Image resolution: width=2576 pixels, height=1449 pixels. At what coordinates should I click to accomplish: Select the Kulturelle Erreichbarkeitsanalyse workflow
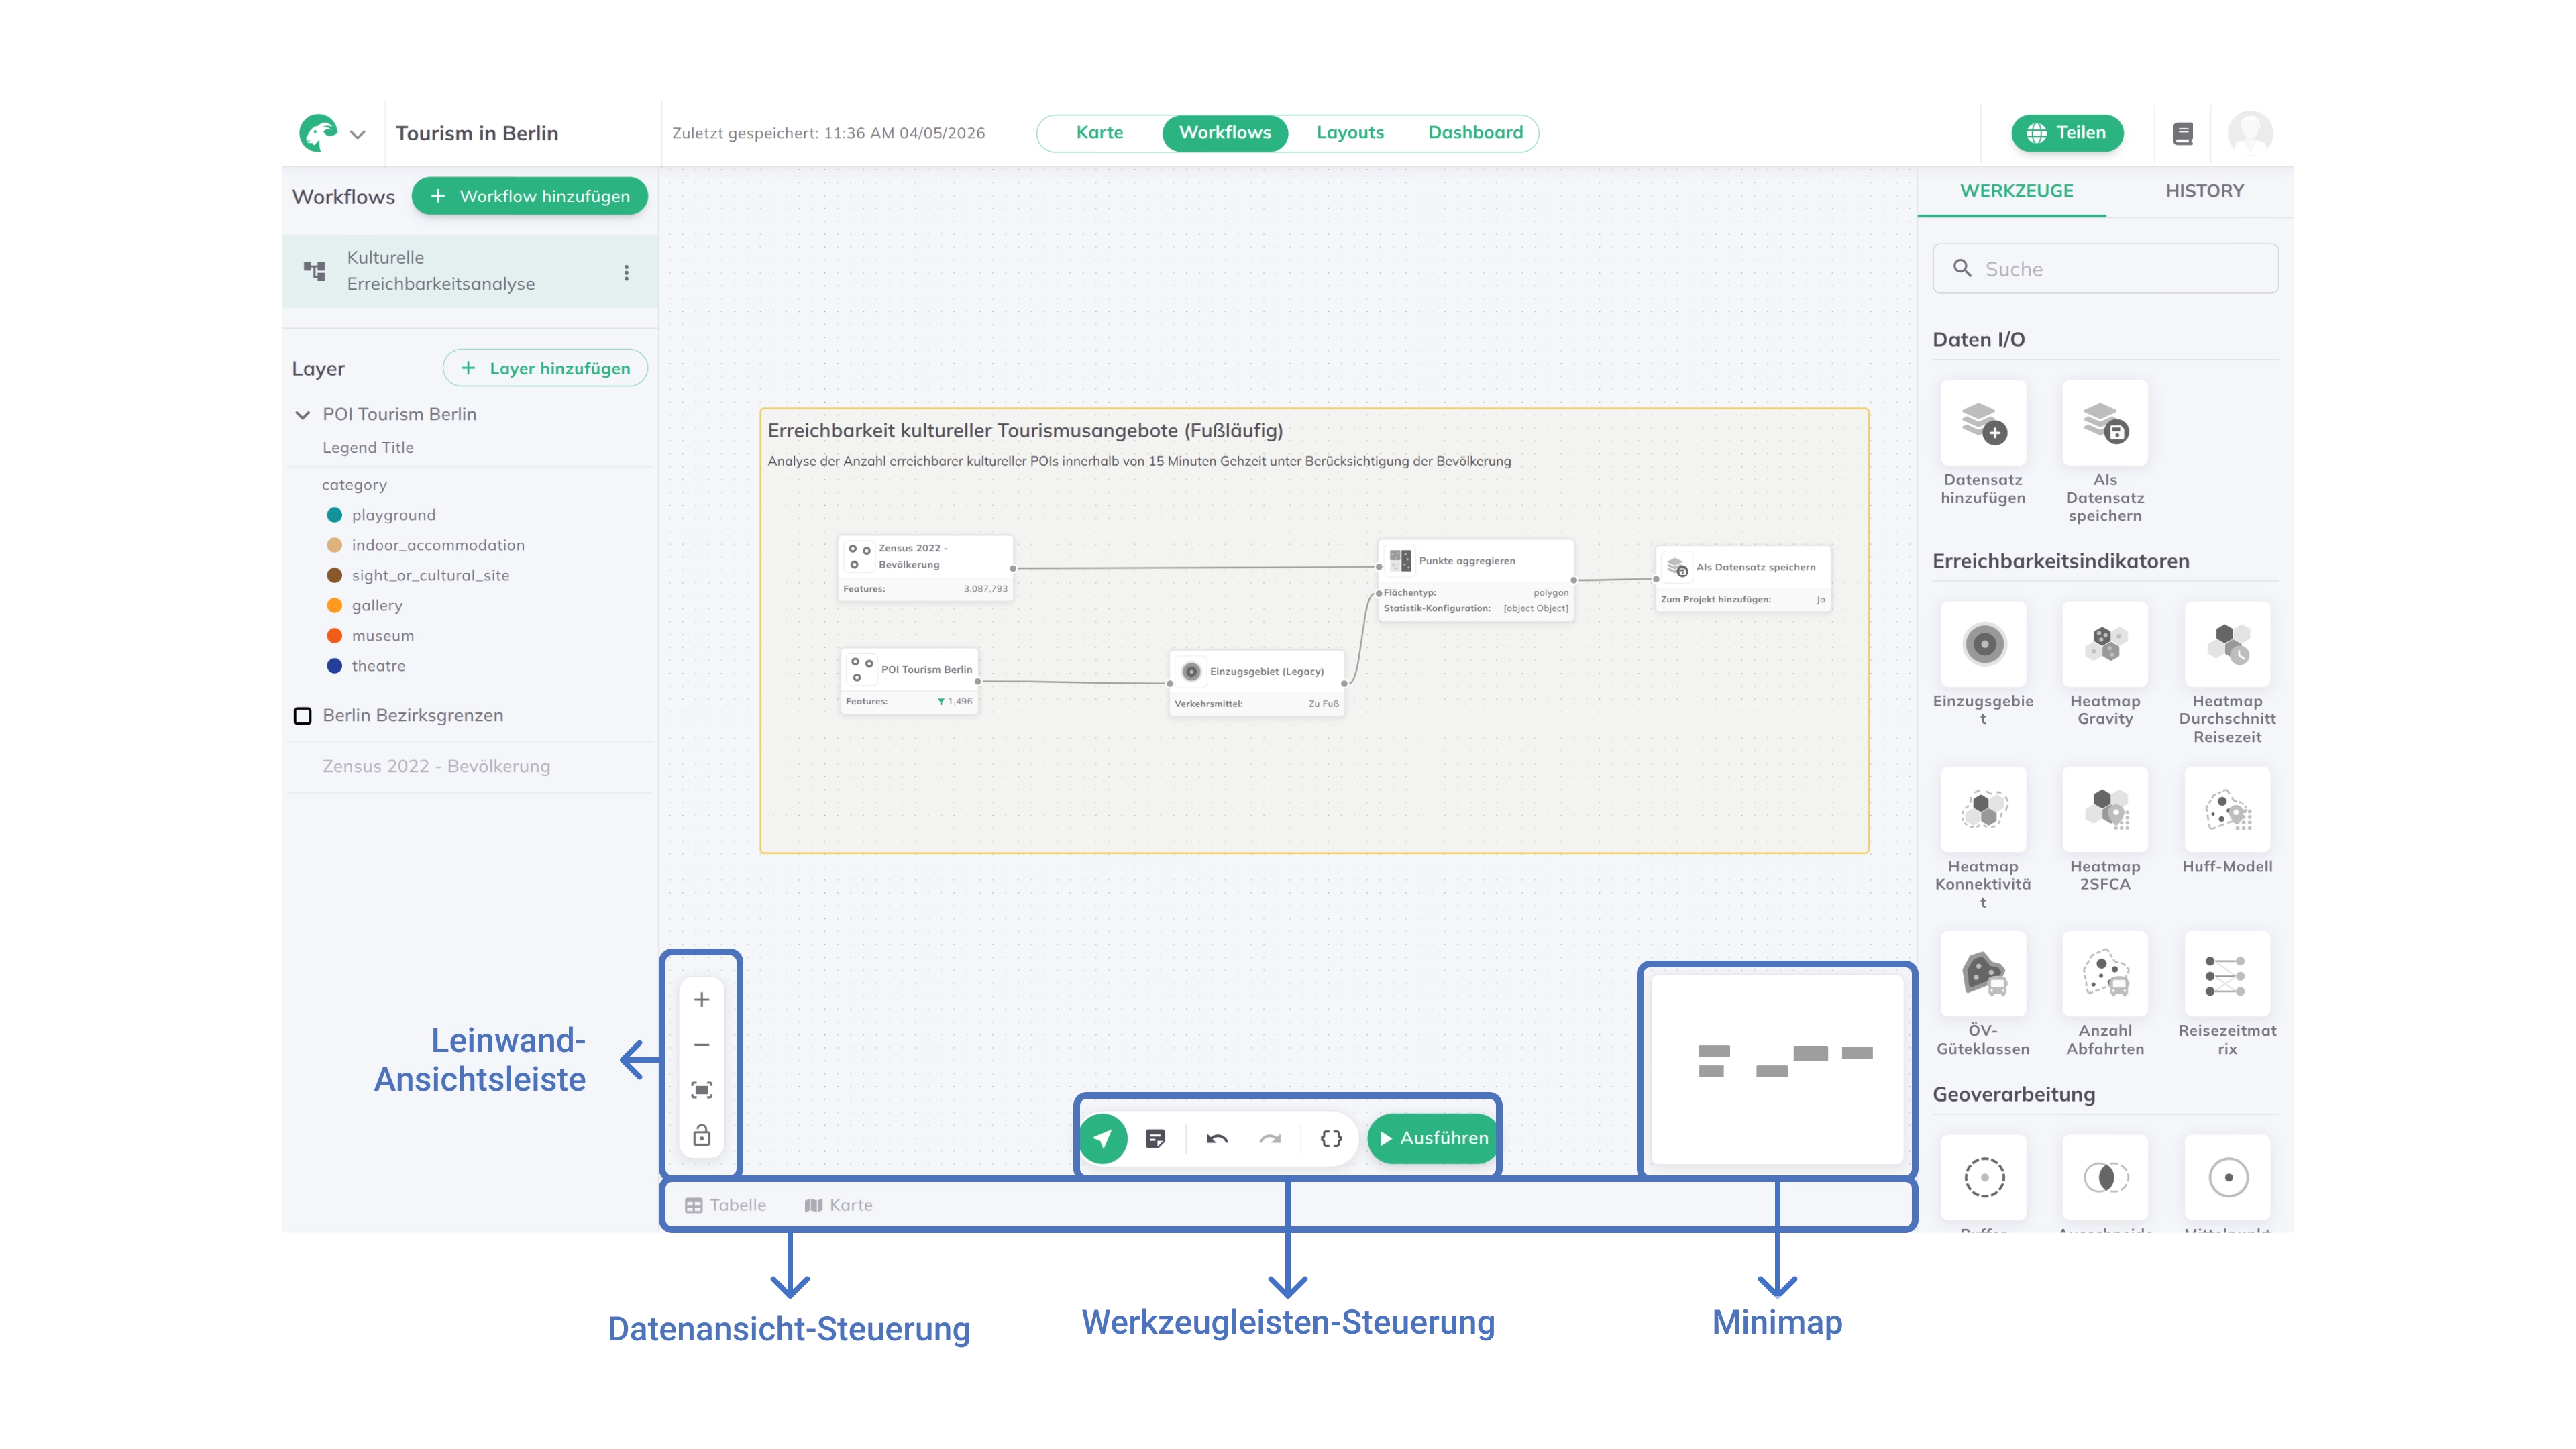pyautogui.click(x=469, y=271)
